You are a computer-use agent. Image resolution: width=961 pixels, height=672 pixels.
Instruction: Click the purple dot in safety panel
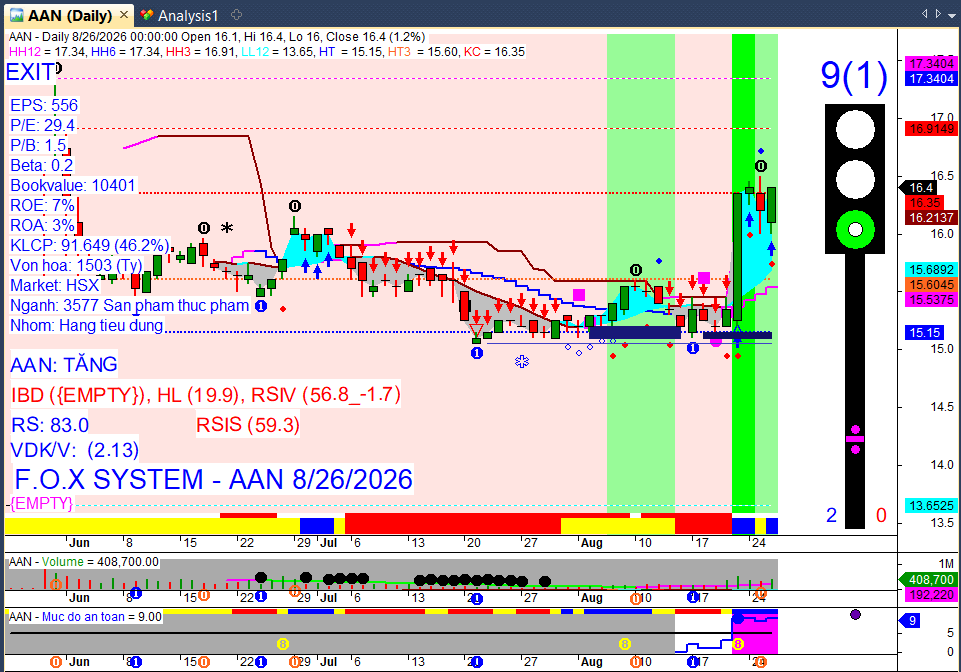[856, 614]
